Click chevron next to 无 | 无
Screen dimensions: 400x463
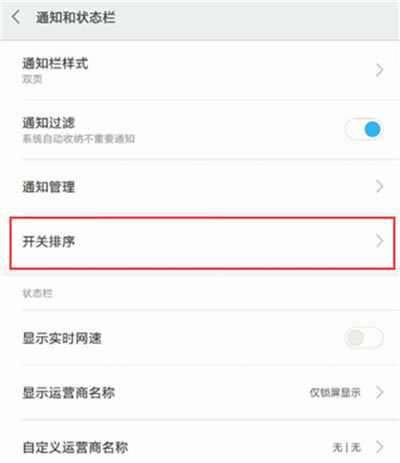[379, 447]
